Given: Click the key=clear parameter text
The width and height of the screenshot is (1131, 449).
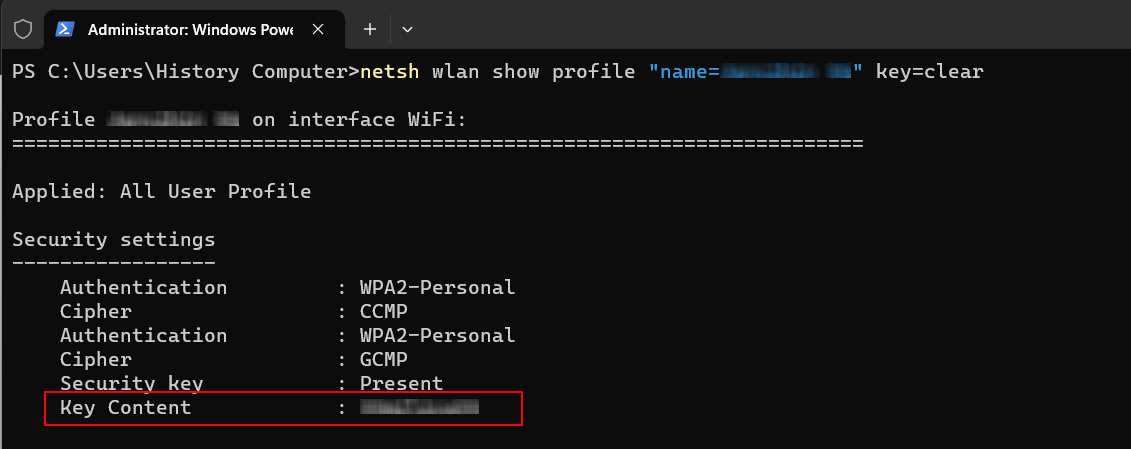Looking at the screenshot, I should coord(930,72).
